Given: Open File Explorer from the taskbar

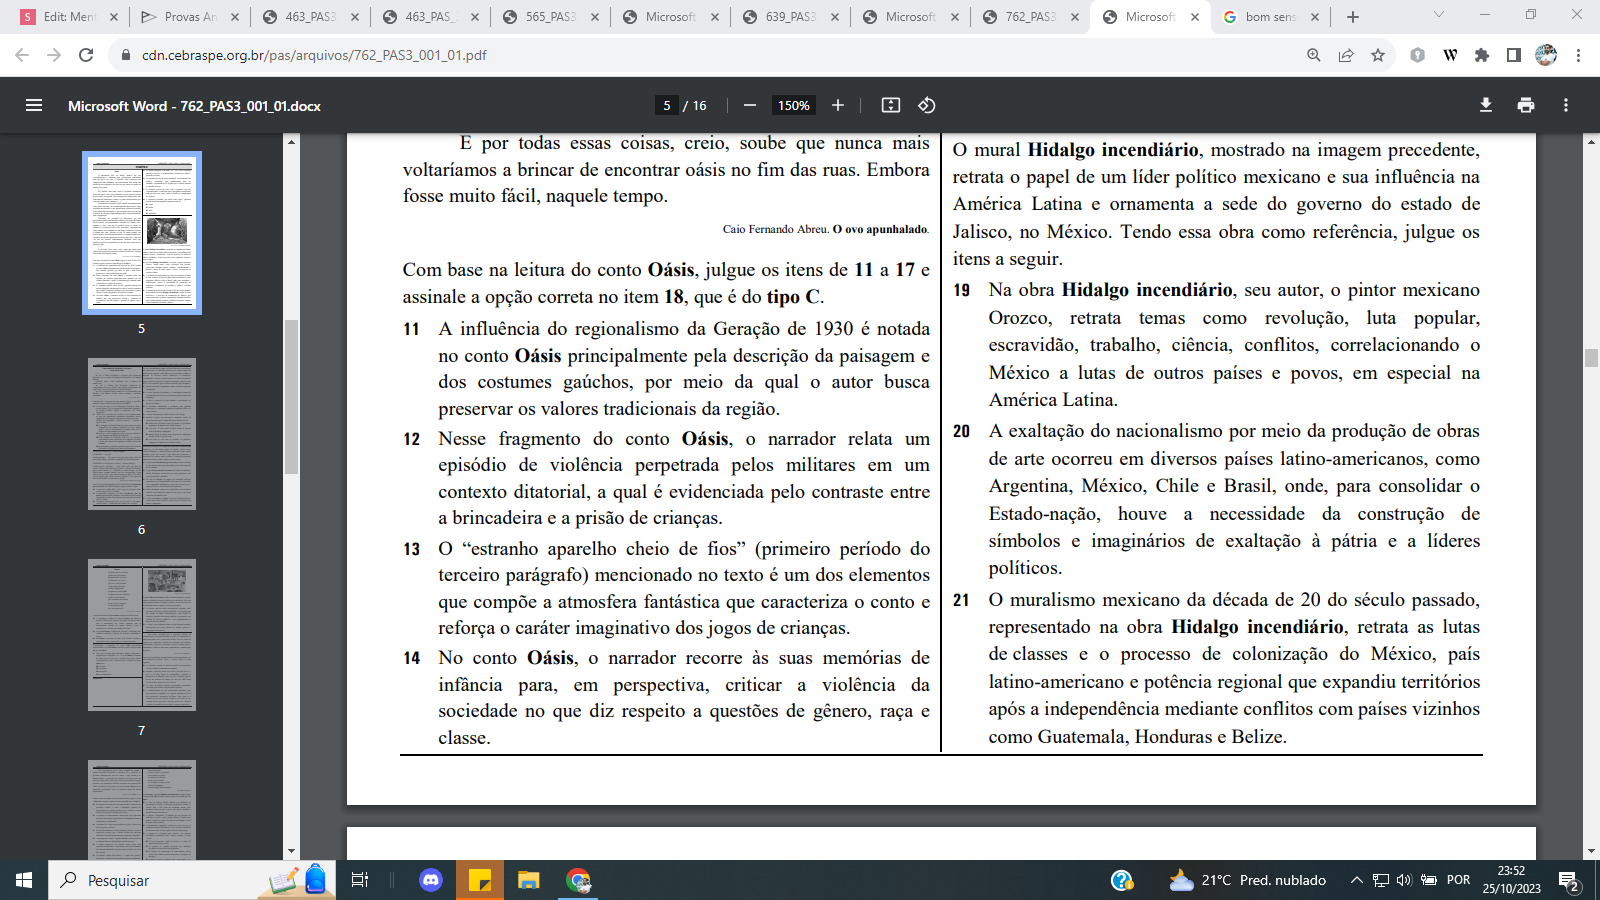Looking at the screenshot, I should point(528,880).
